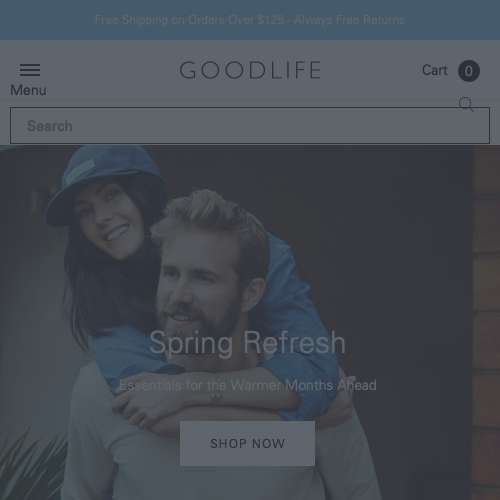Click the 'Always Free Returns' banner phrase
Viewport: 500px width, 500px height.
(x=349, y=20)
